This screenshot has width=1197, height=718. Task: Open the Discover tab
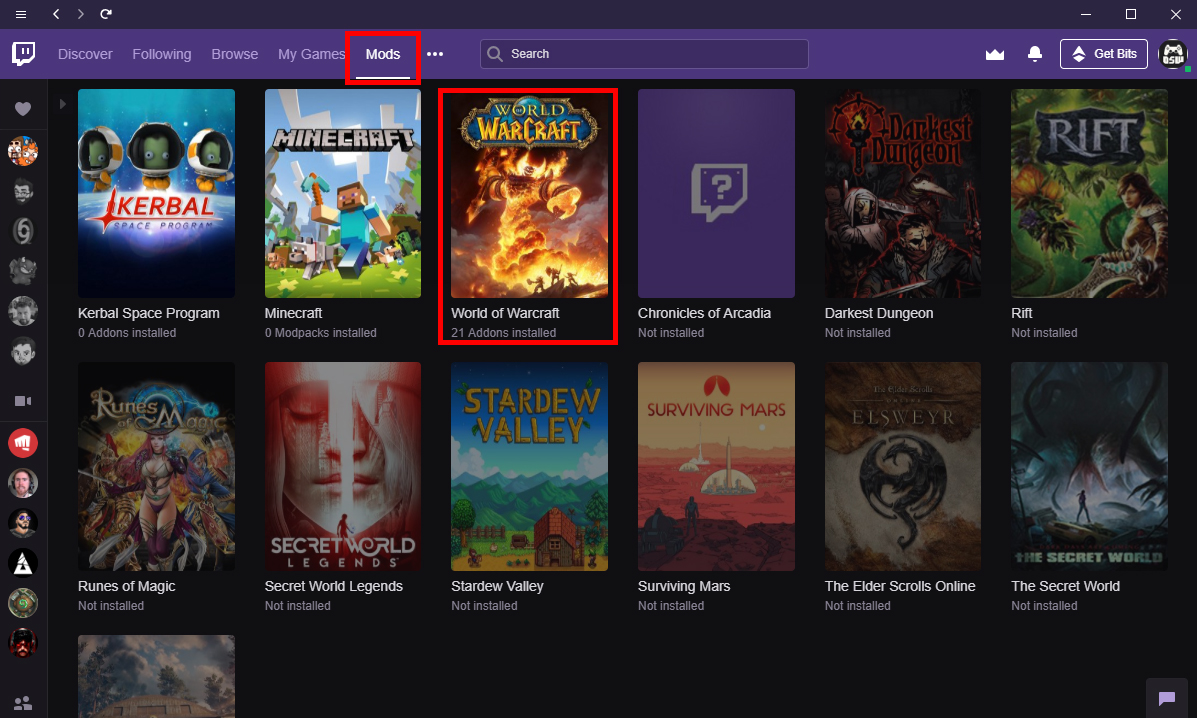[85, 54]
